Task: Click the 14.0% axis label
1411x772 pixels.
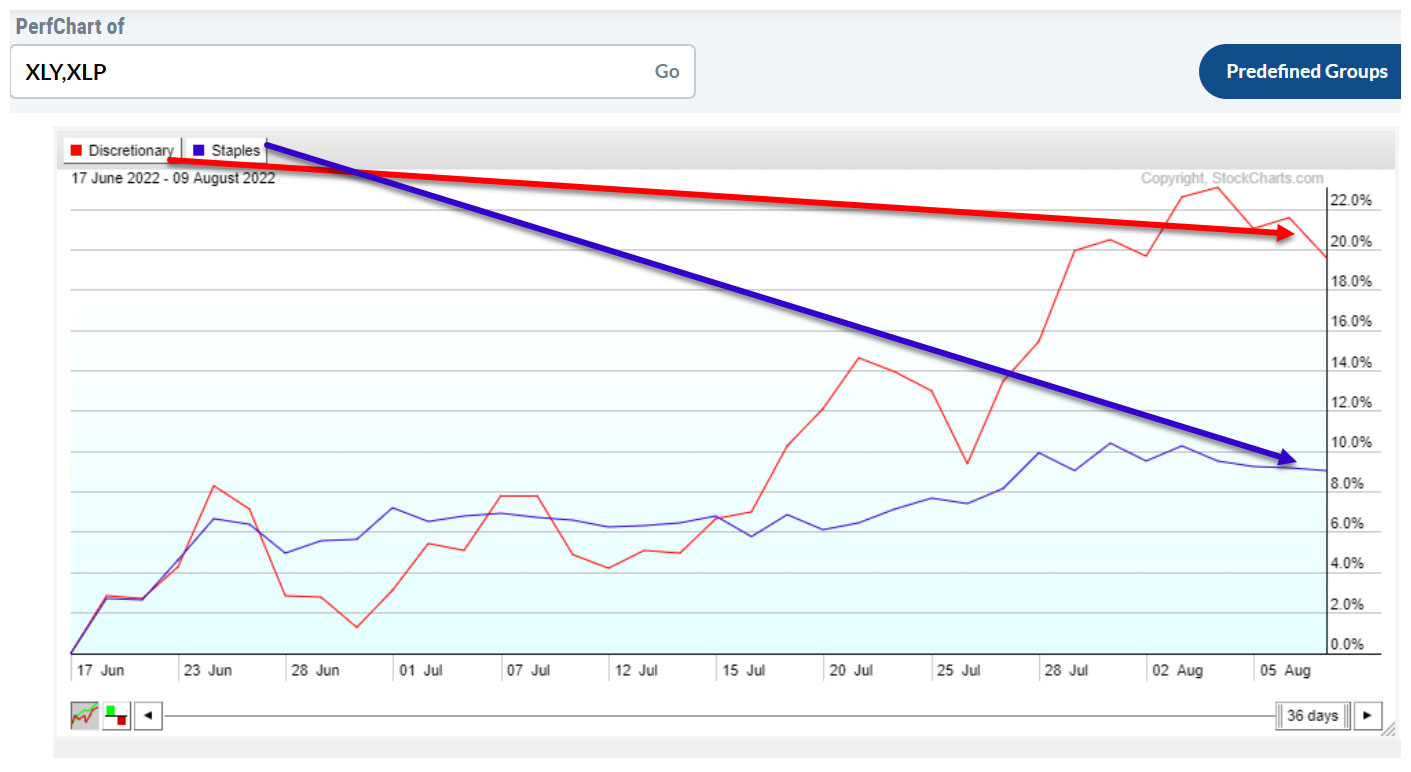Action: click(x=1352, y=362)
